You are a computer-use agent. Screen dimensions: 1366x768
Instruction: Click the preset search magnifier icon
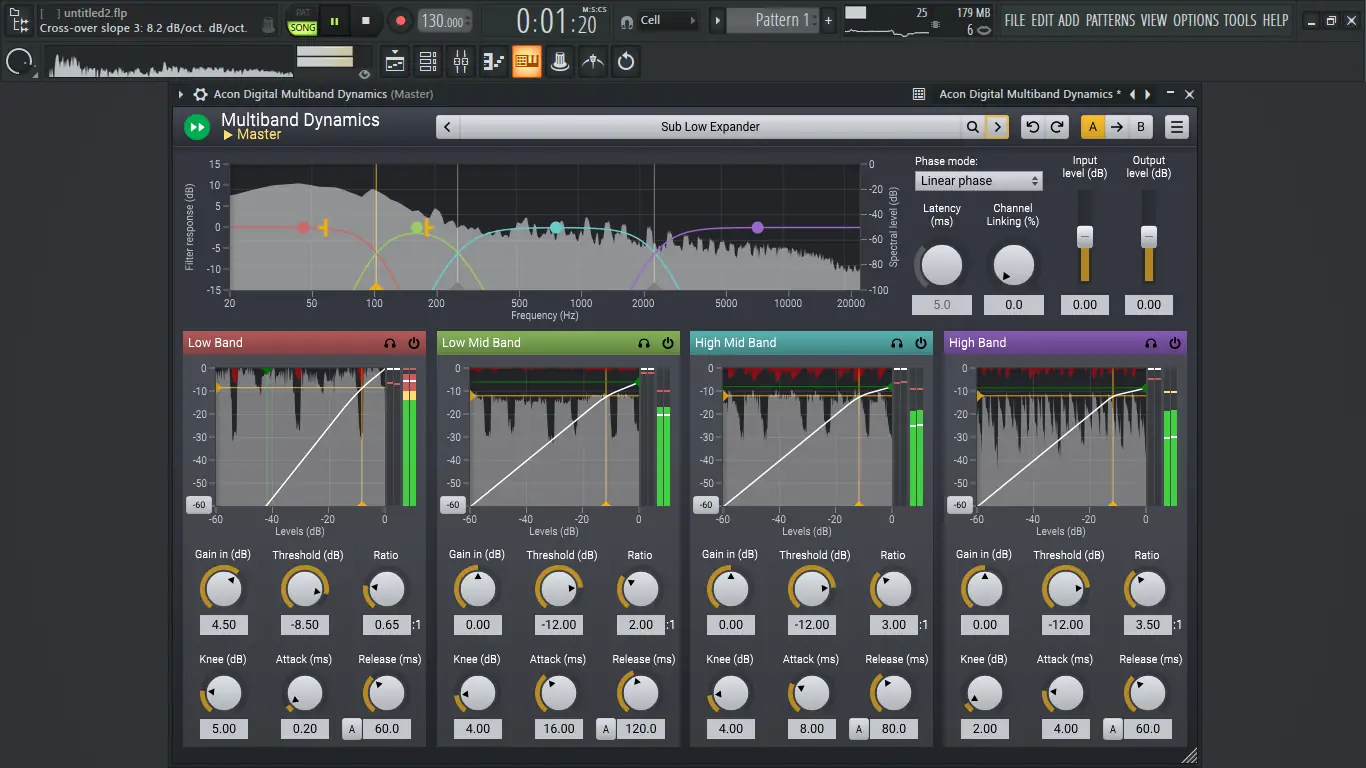973,127
